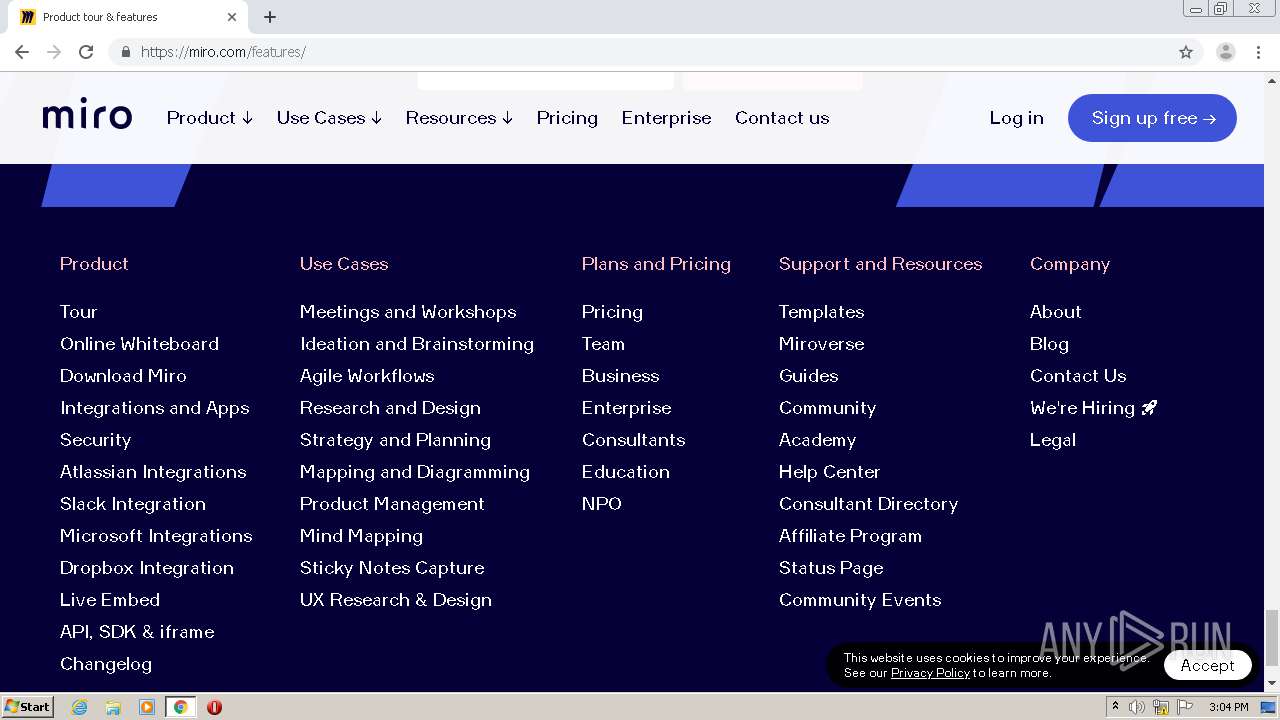The image size is (1280, 720).
Task: Open the Tour footer link
Action: [x=78, y=312]
